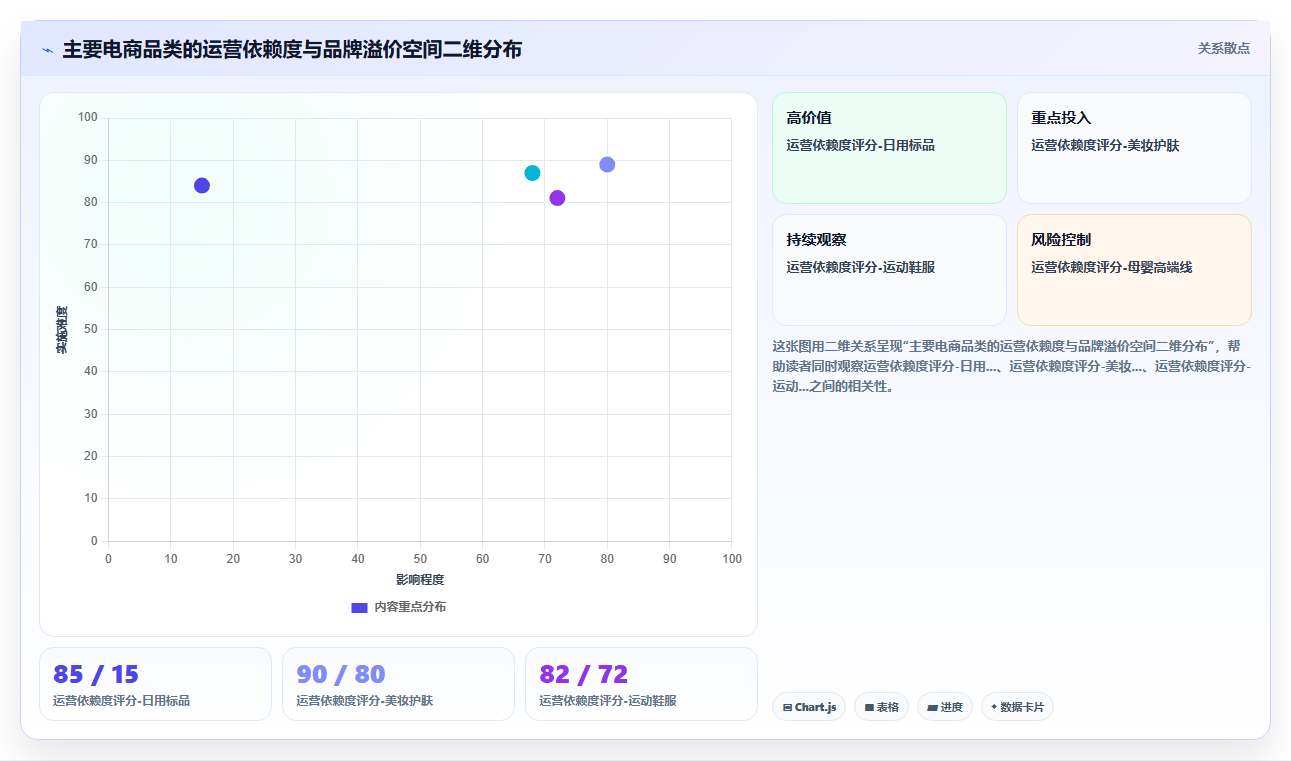Click the icon in the 表格 chip
Image resolution: width=1291 pixels, height=761 pixels.
[x=870, y=707]
